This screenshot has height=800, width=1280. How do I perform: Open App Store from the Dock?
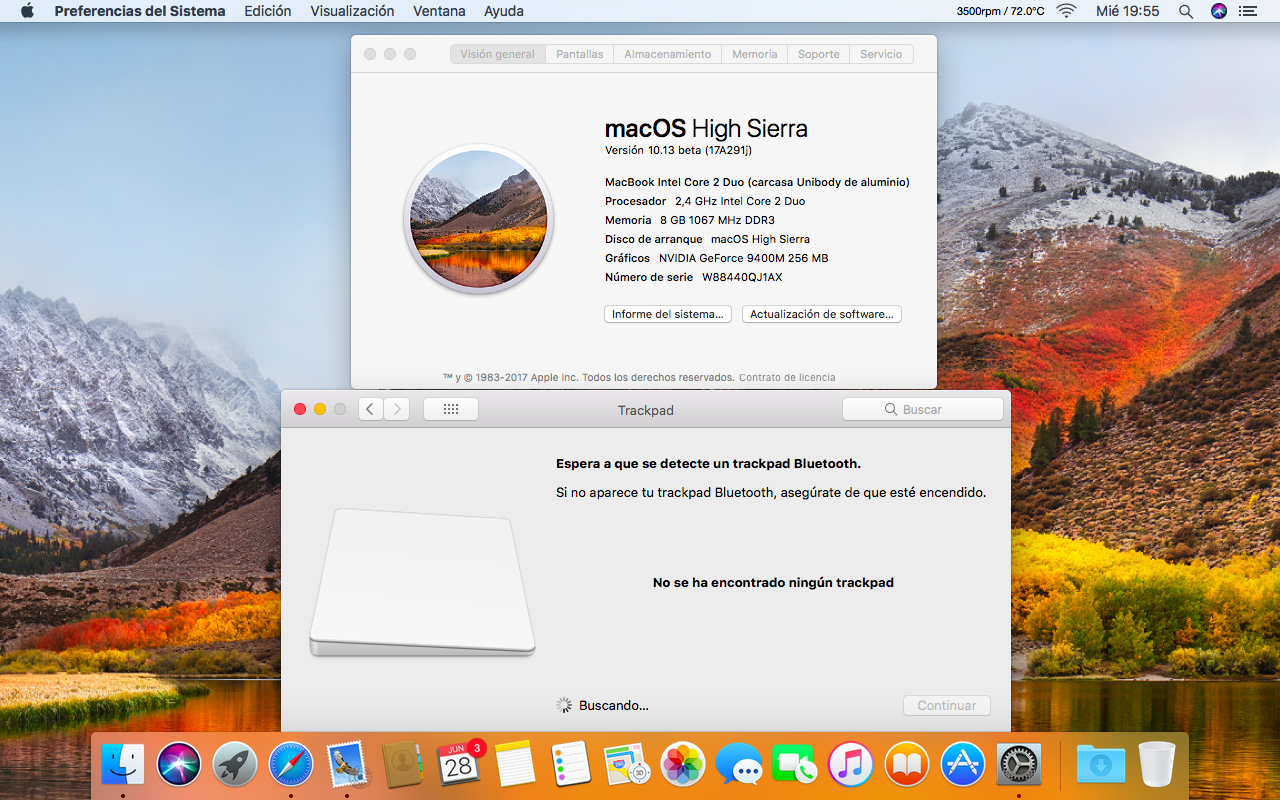tap(963, 765)
